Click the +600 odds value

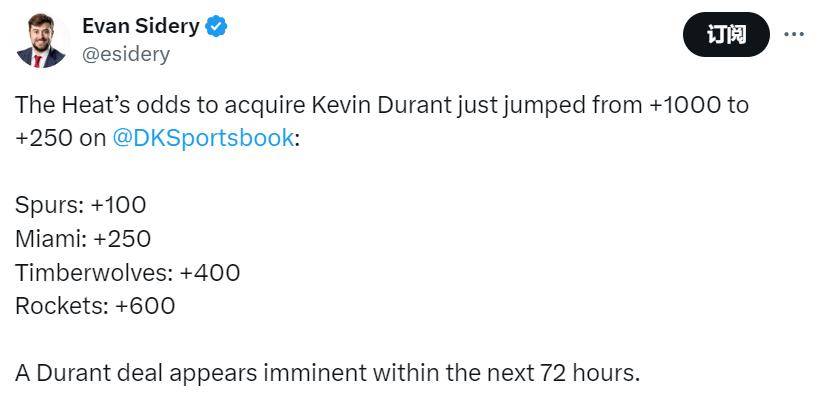[145, 306]
